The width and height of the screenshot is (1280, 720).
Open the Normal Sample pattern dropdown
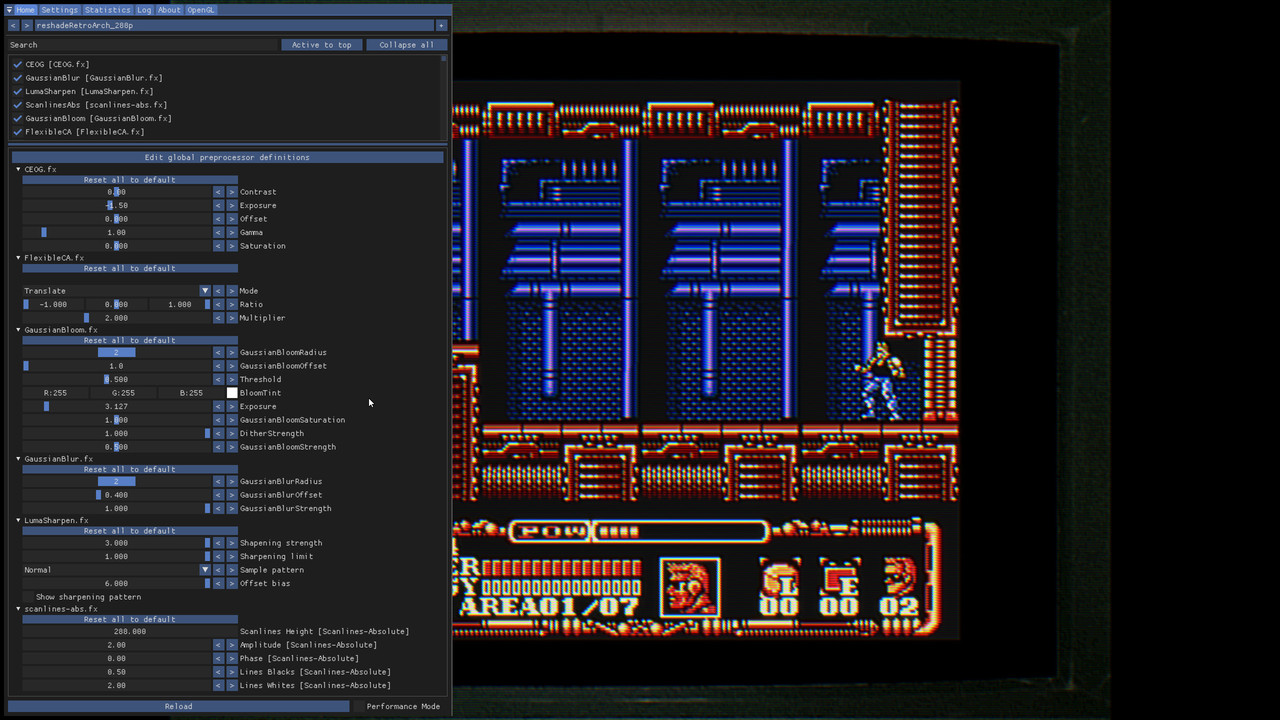[x=117, y=570]
